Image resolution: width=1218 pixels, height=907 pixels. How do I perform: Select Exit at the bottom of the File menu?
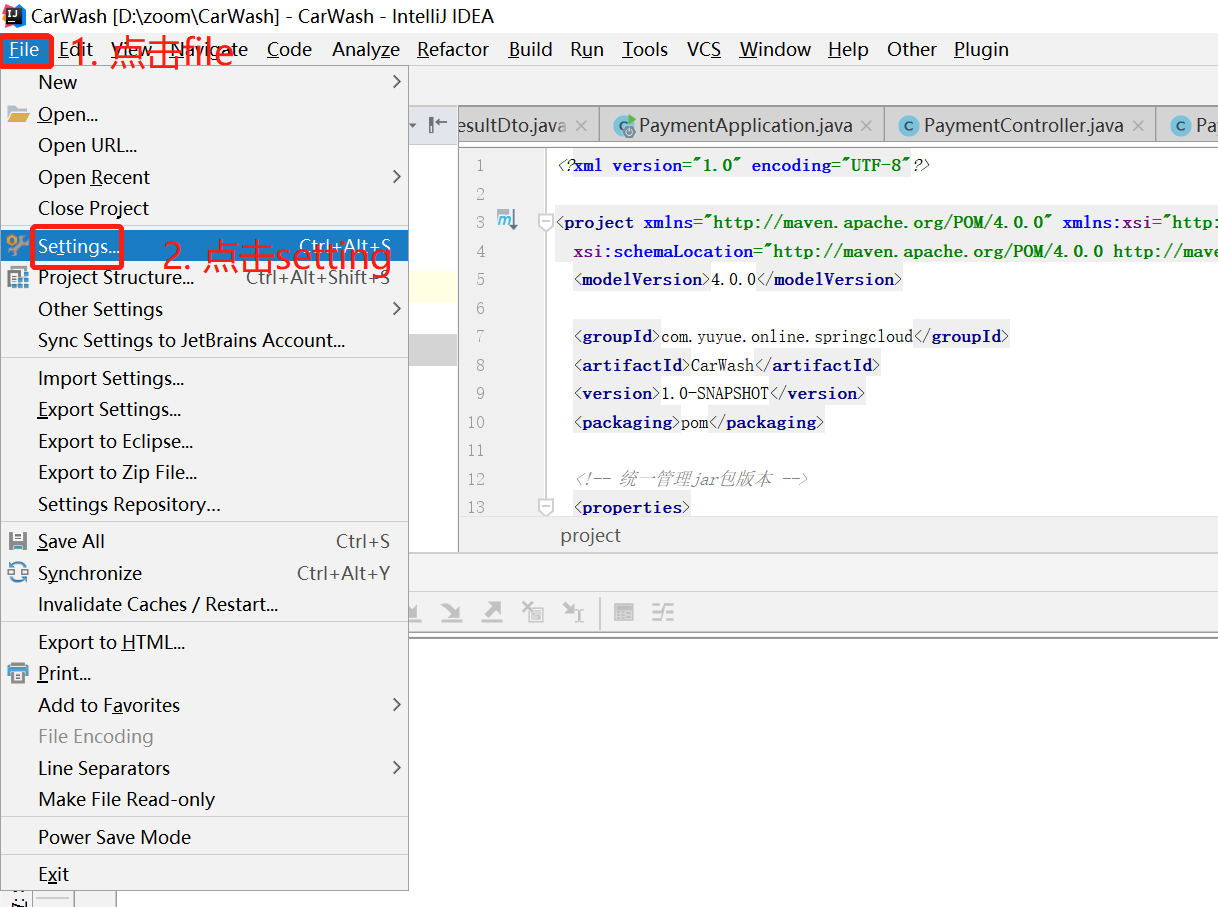pyautogui.click(x=204, y=874)
